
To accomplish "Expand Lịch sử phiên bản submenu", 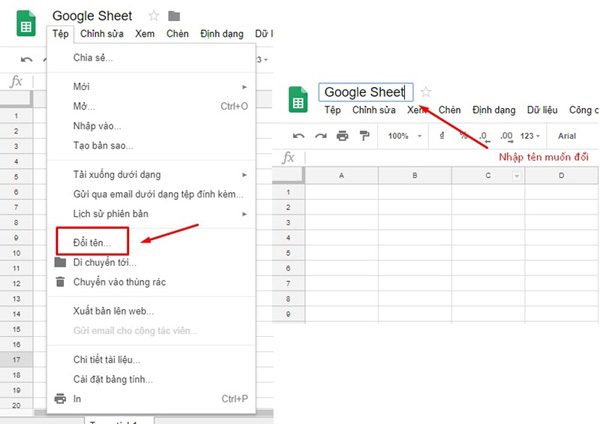I will tap(244, 214).
